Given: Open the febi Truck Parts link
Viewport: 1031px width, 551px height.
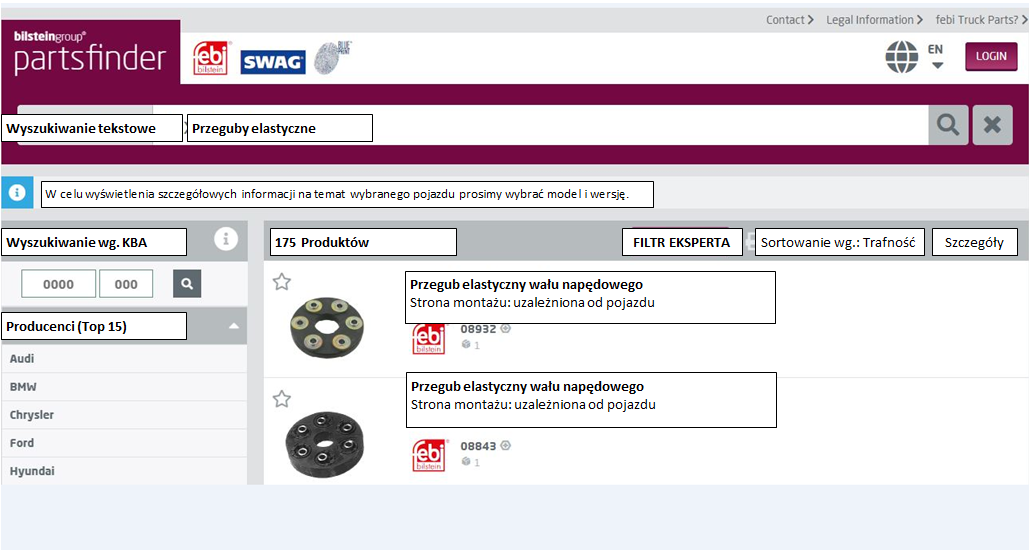Looking at the screenshot, I should 981,20.
